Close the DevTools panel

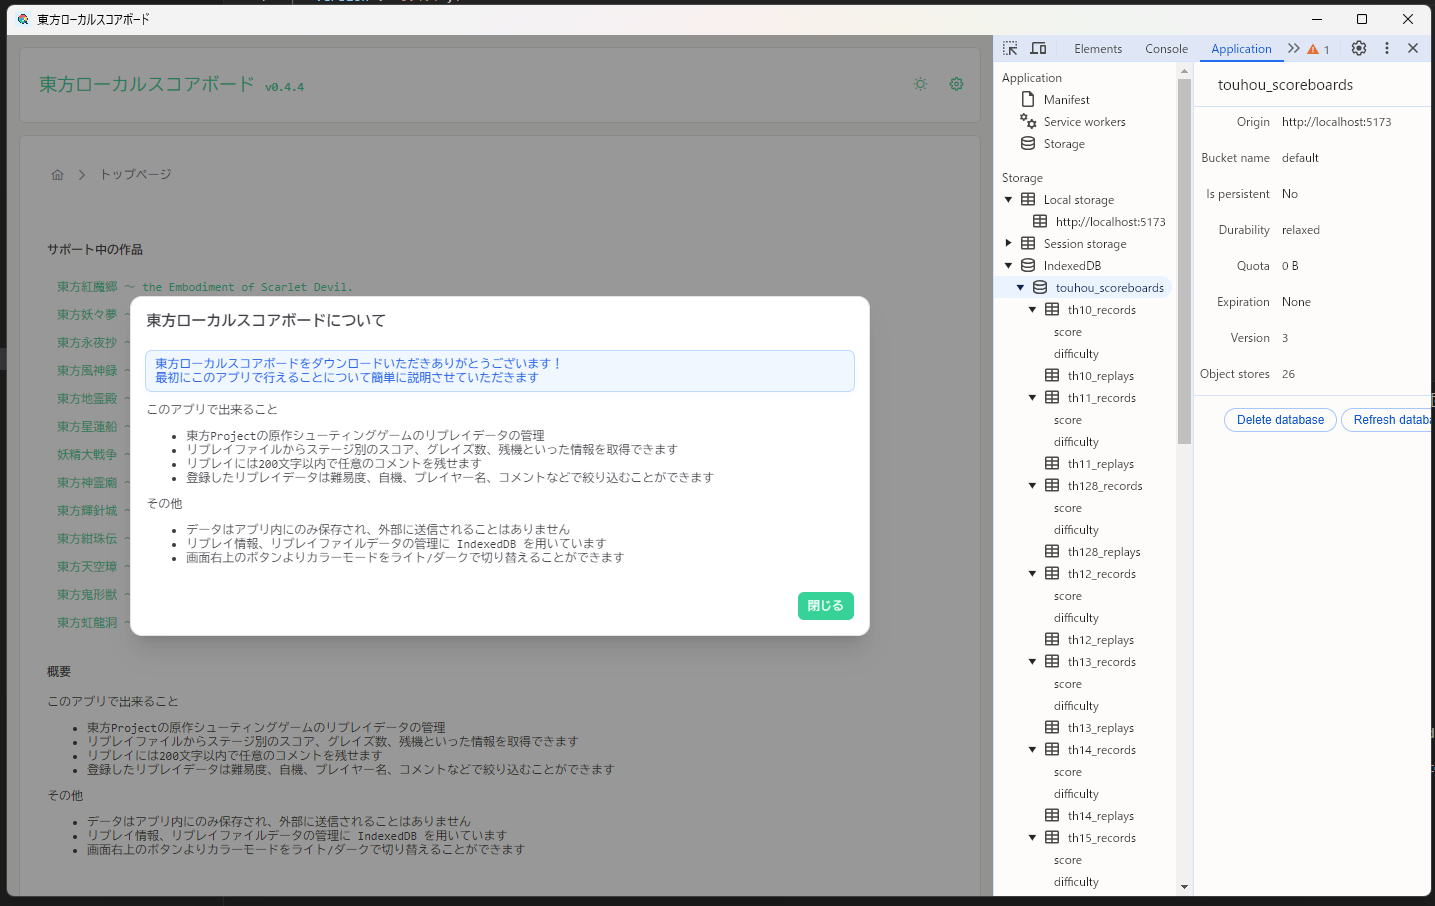[x=1413, y=48]
